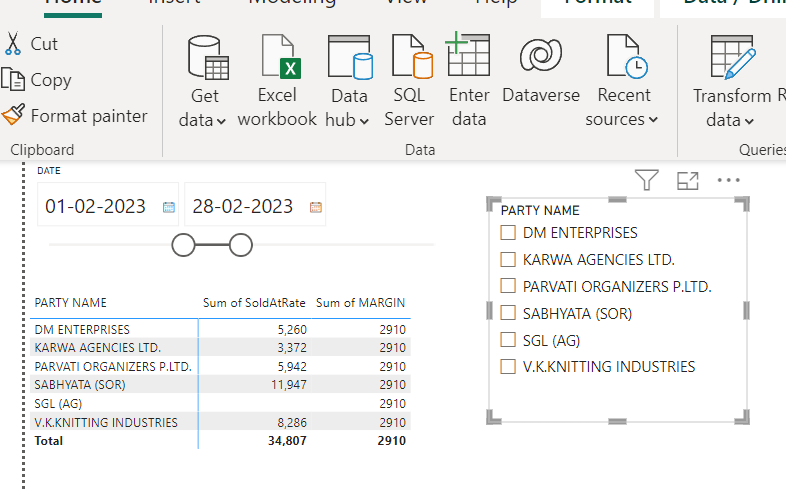Screen dimensions: 786x489
Task: Select SABHYATA (SOR) table row
Action: tap(221, 384)
